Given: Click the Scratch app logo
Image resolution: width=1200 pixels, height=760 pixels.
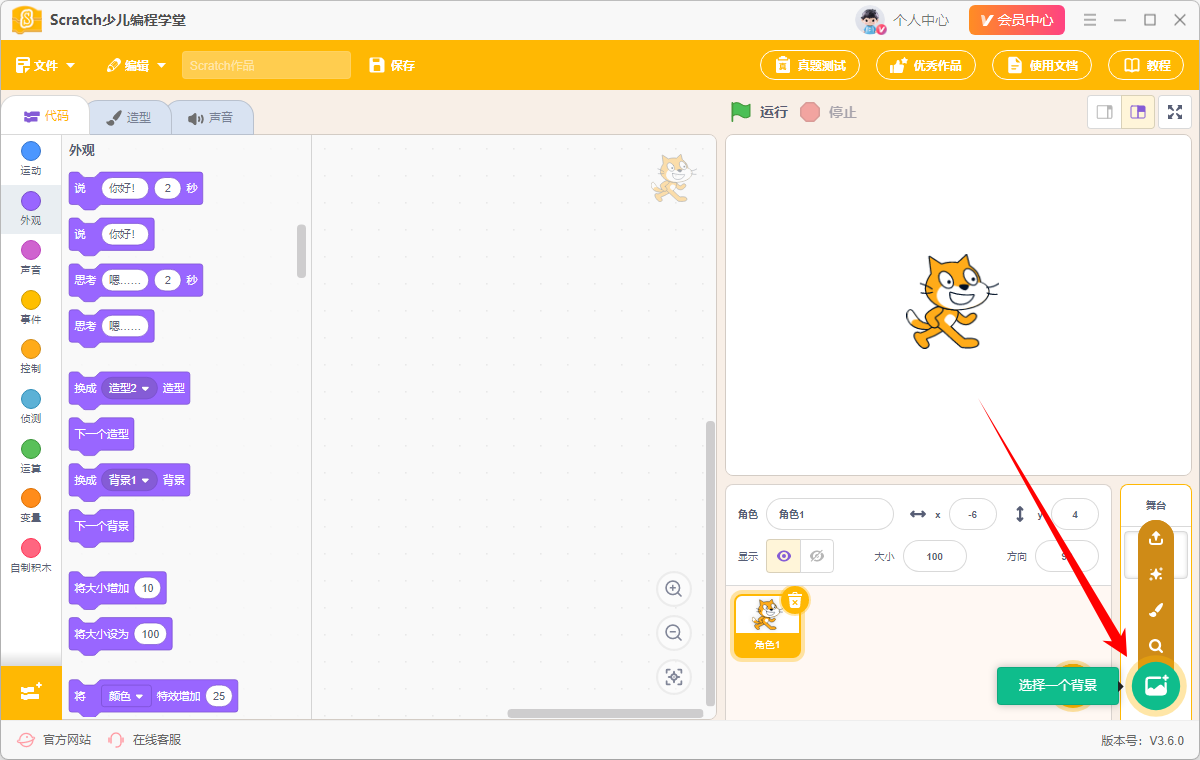Looking at the screenshot, I should point(25,20).
